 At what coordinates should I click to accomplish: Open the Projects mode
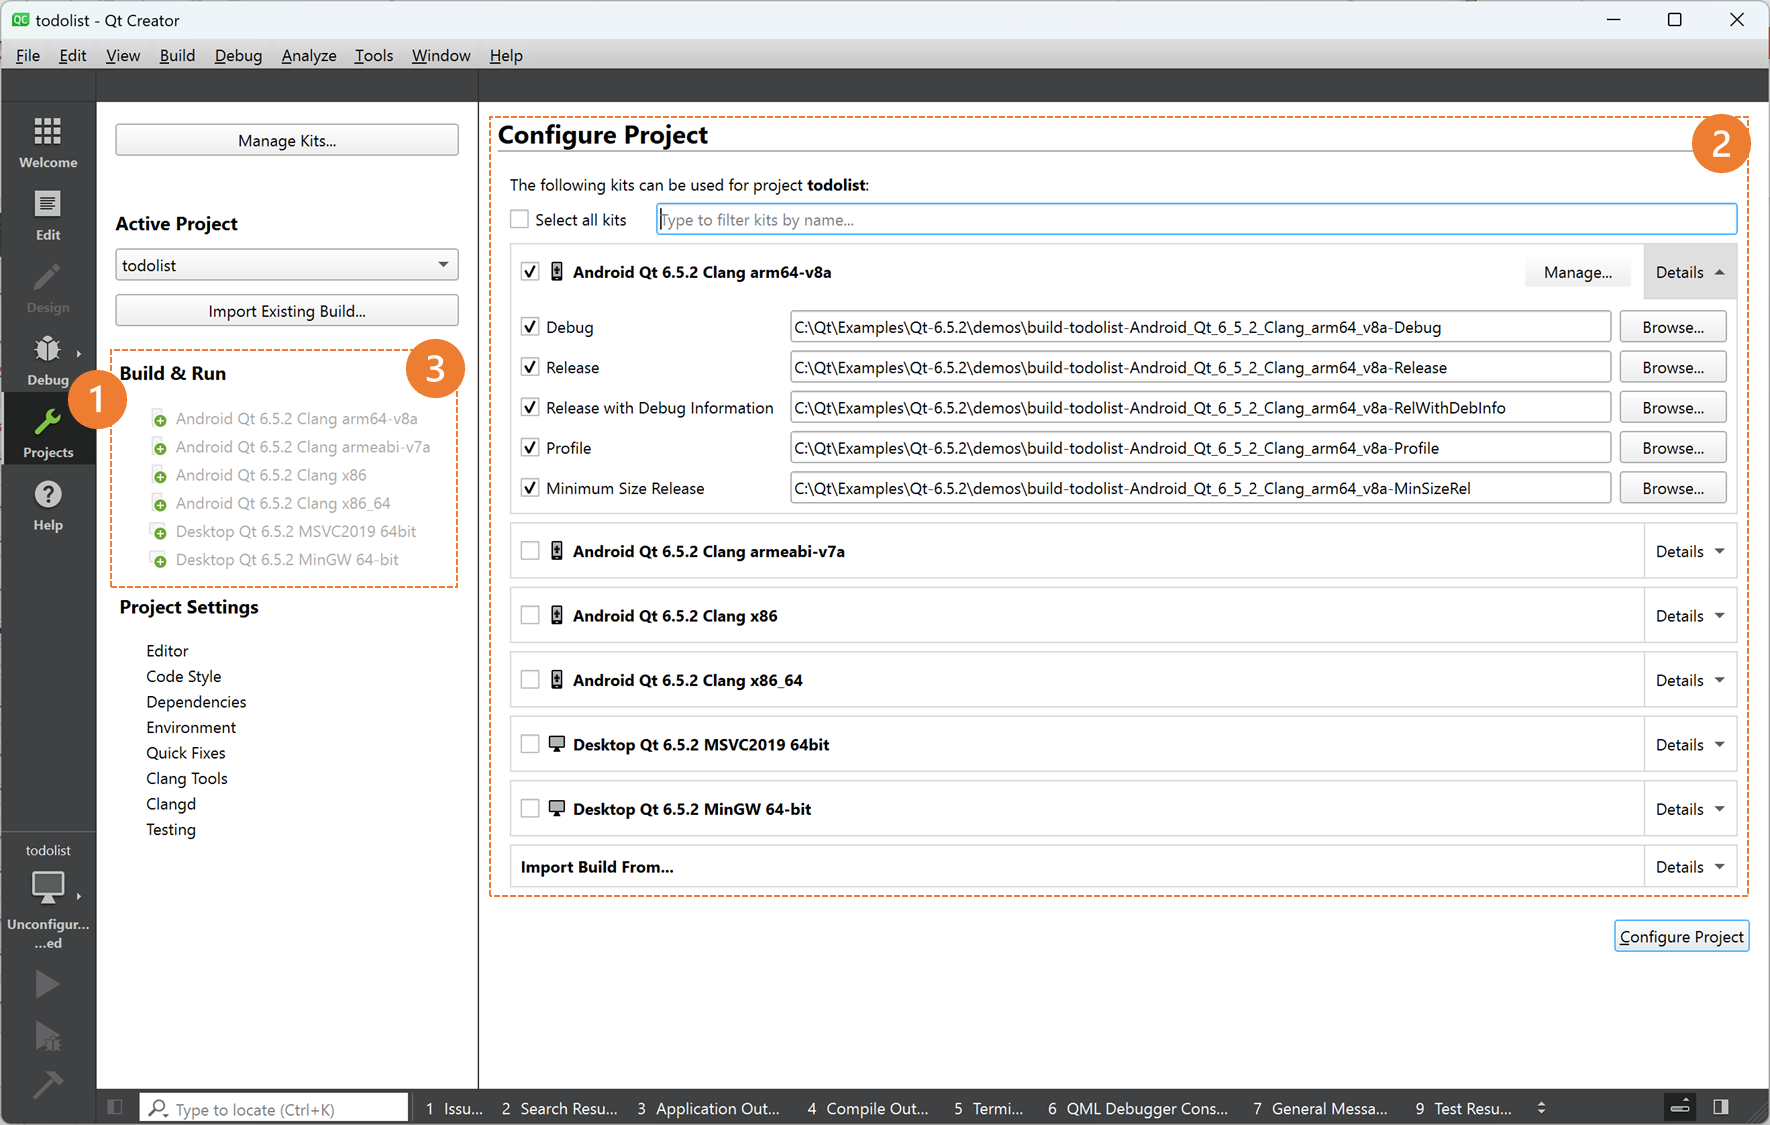pyautogui.click(x=48, y=432)
